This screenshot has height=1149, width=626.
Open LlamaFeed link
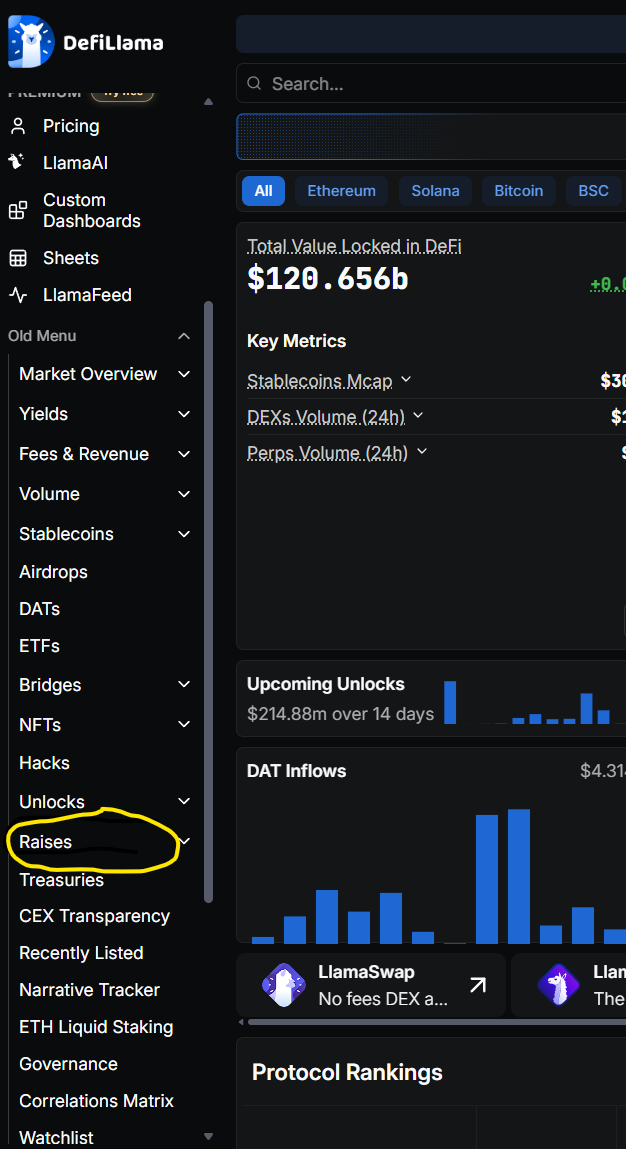point(87,295)
